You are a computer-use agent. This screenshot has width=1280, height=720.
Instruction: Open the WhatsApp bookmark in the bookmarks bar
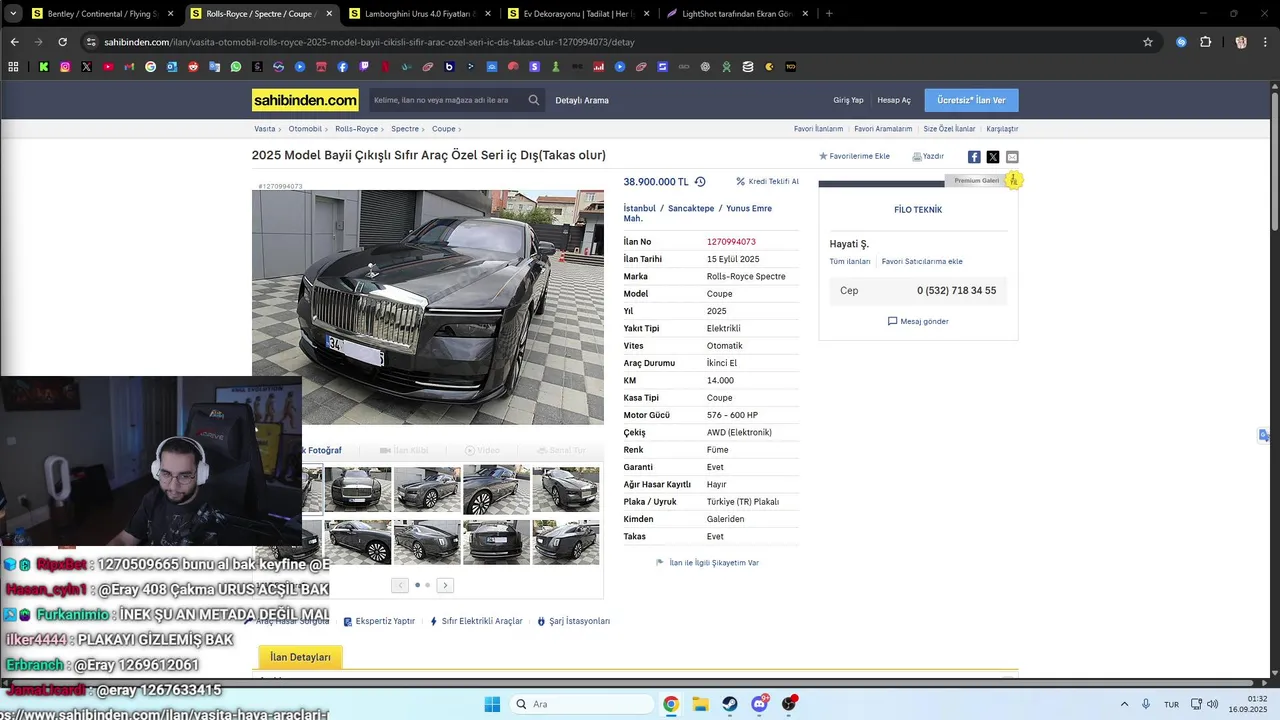[236, 67]
